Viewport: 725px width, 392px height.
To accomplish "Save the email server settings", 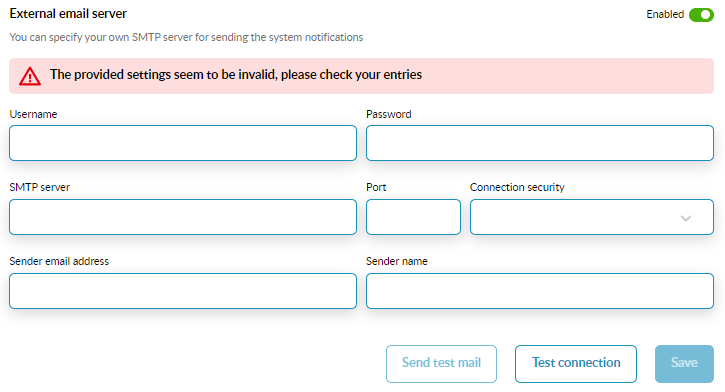I will (x=684, y=364).
